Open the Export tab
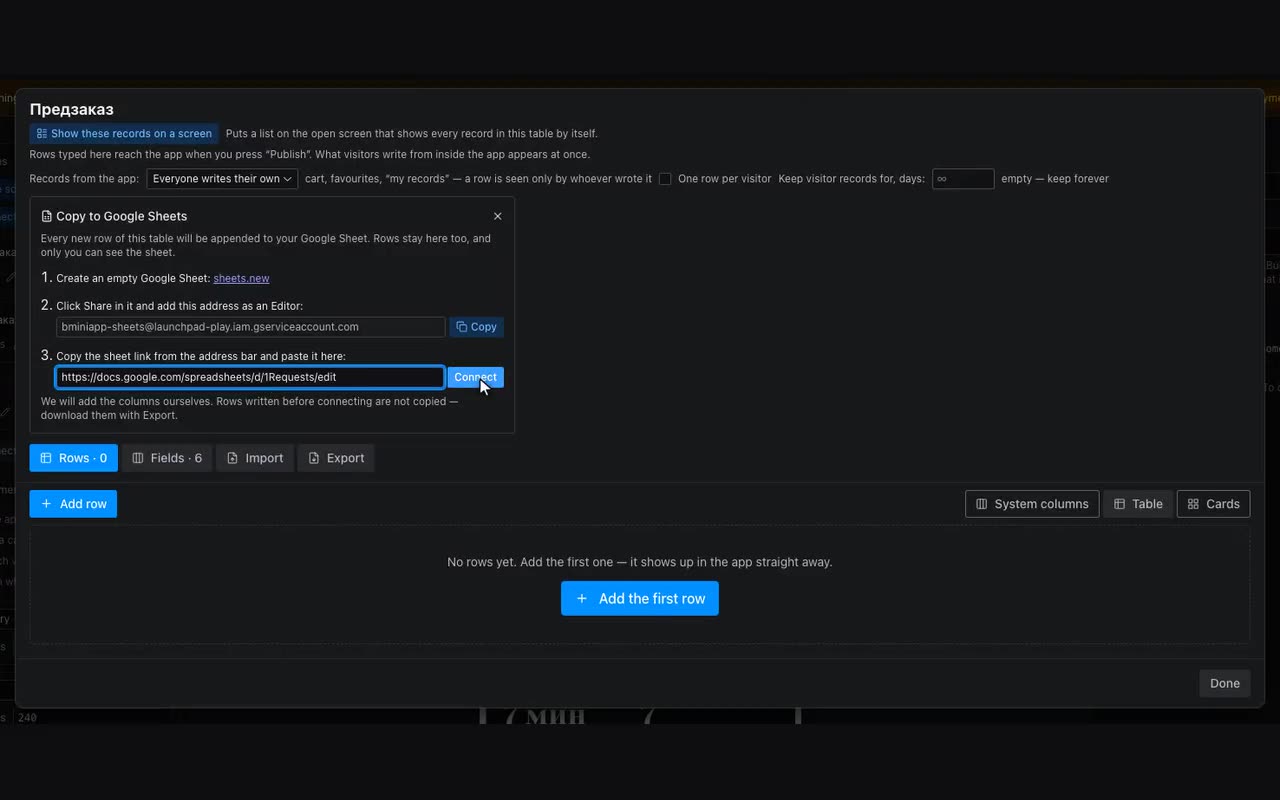Viewport: 1280px width, 800px height. click(336, 458)
